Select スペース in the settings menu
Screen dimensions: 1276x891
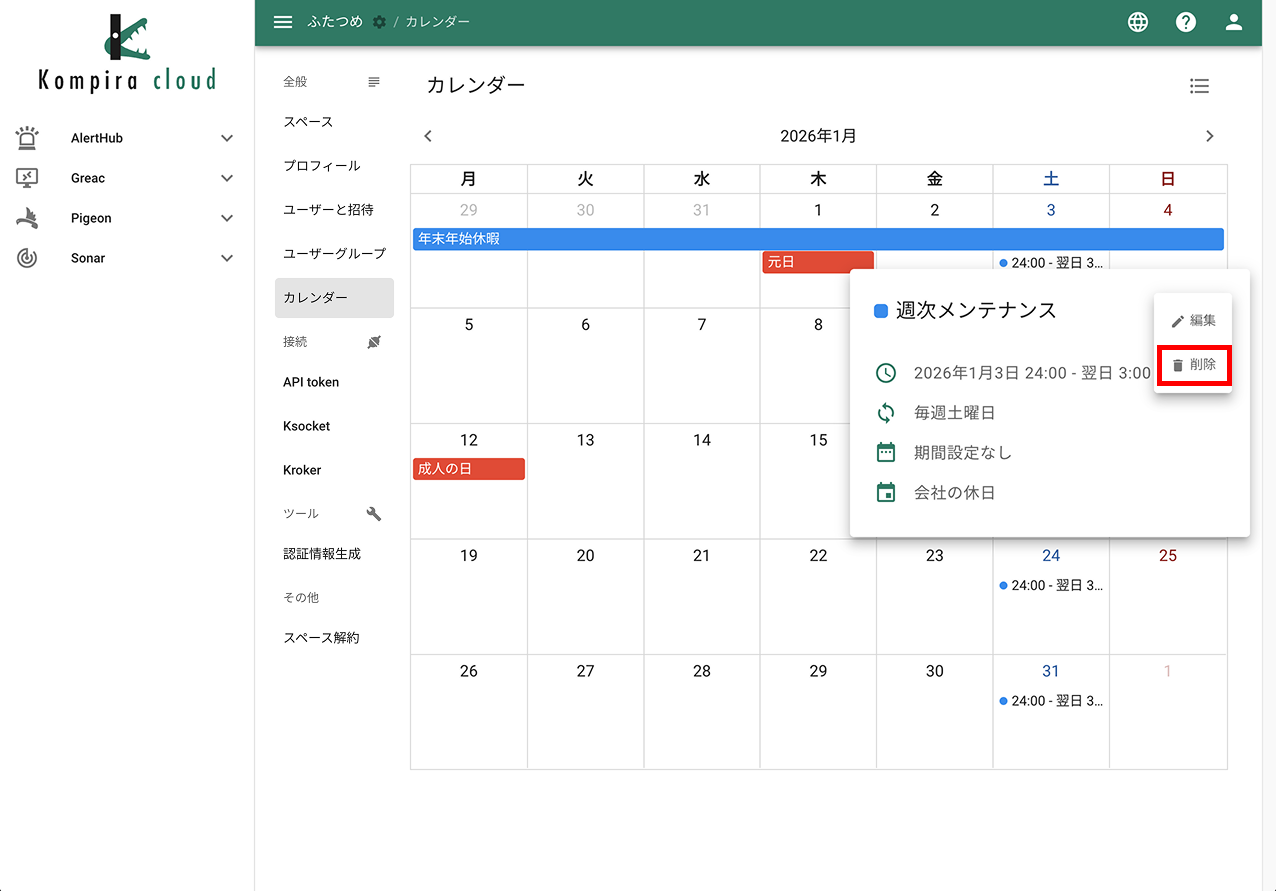pyautogui.click(x=306, y=121)
